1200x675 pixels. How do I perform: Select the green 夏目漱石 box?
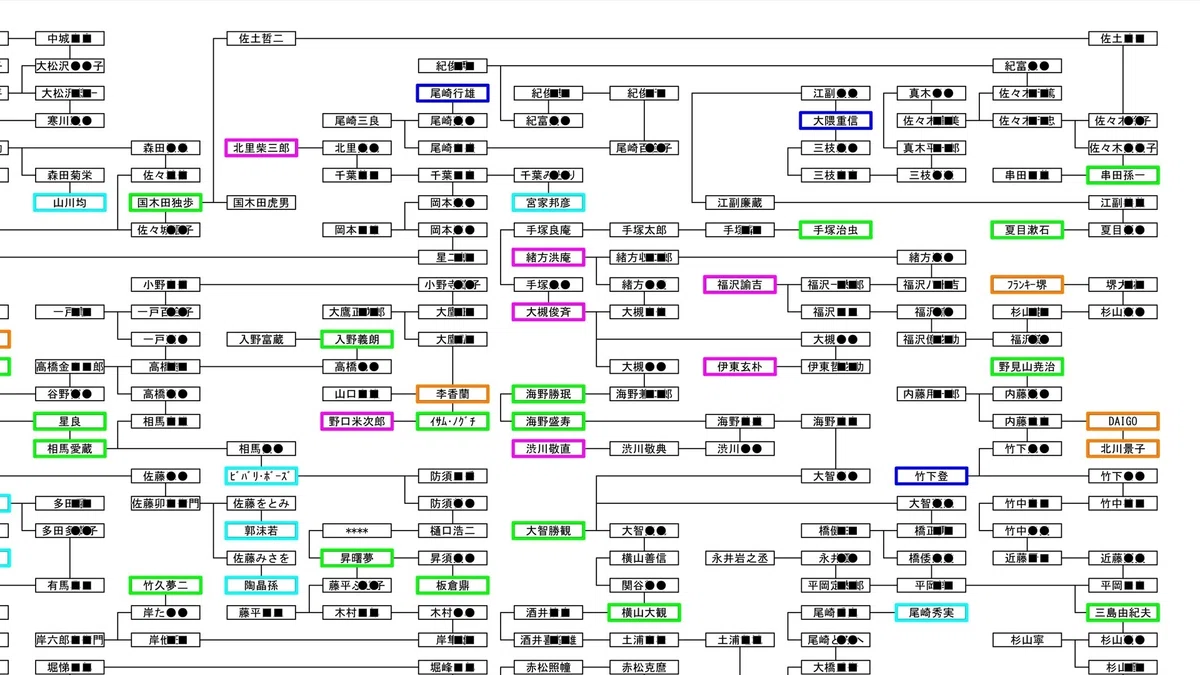click(x=1027, y=229)
